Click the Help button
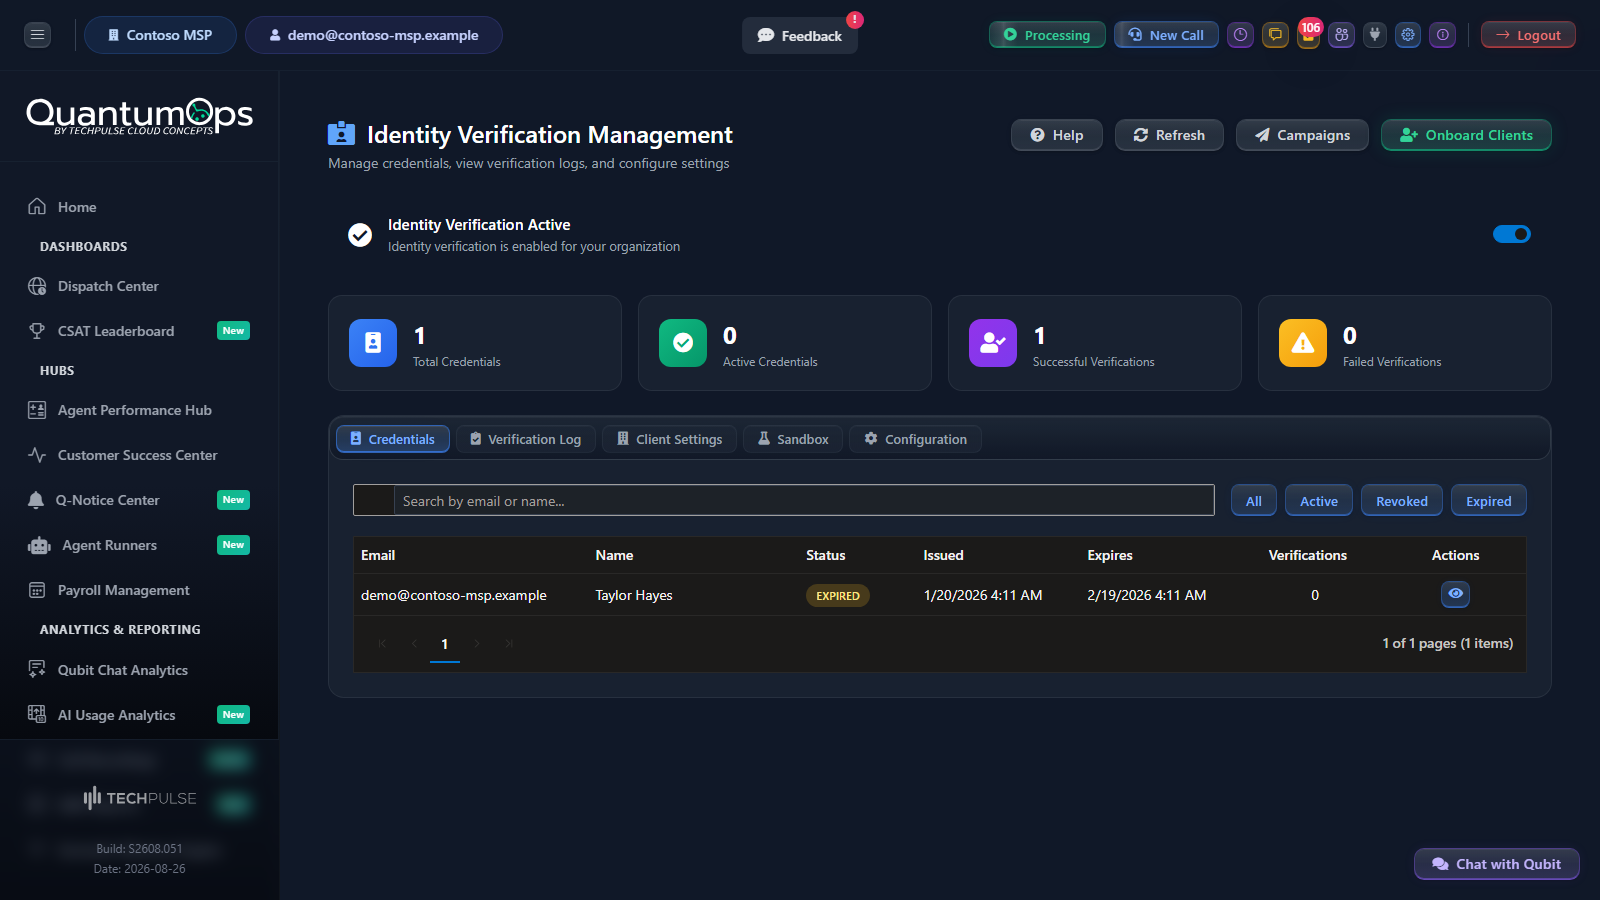This screenshot has width=1600, height=900. point(1057,135)
